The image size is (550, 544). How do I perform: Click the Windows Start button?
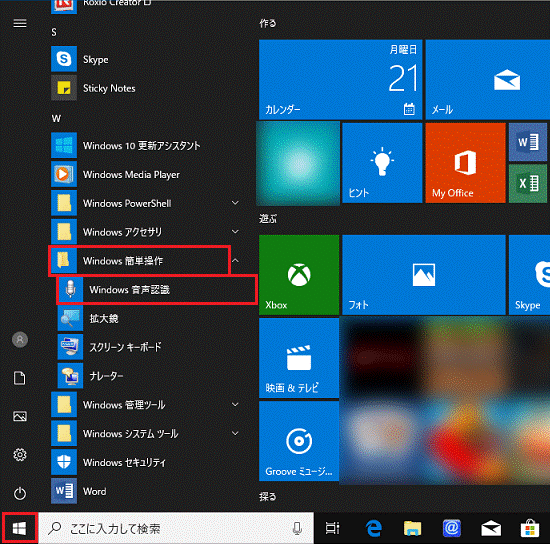19,528
